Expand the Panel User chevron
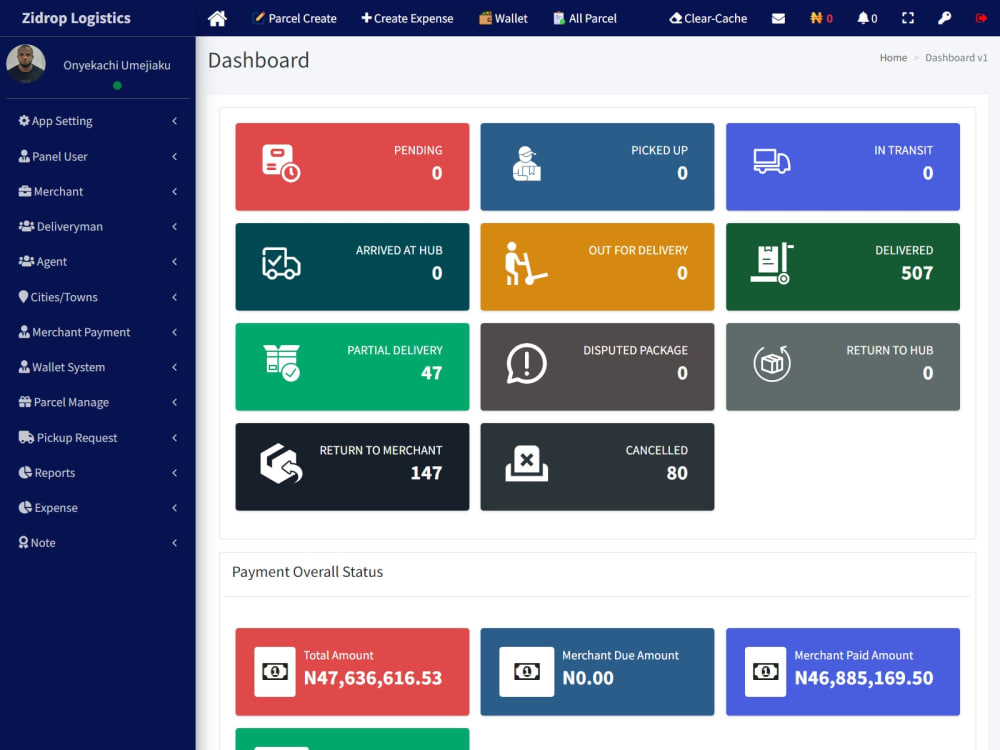This screenshot has width=1000, height=750. 174,156
